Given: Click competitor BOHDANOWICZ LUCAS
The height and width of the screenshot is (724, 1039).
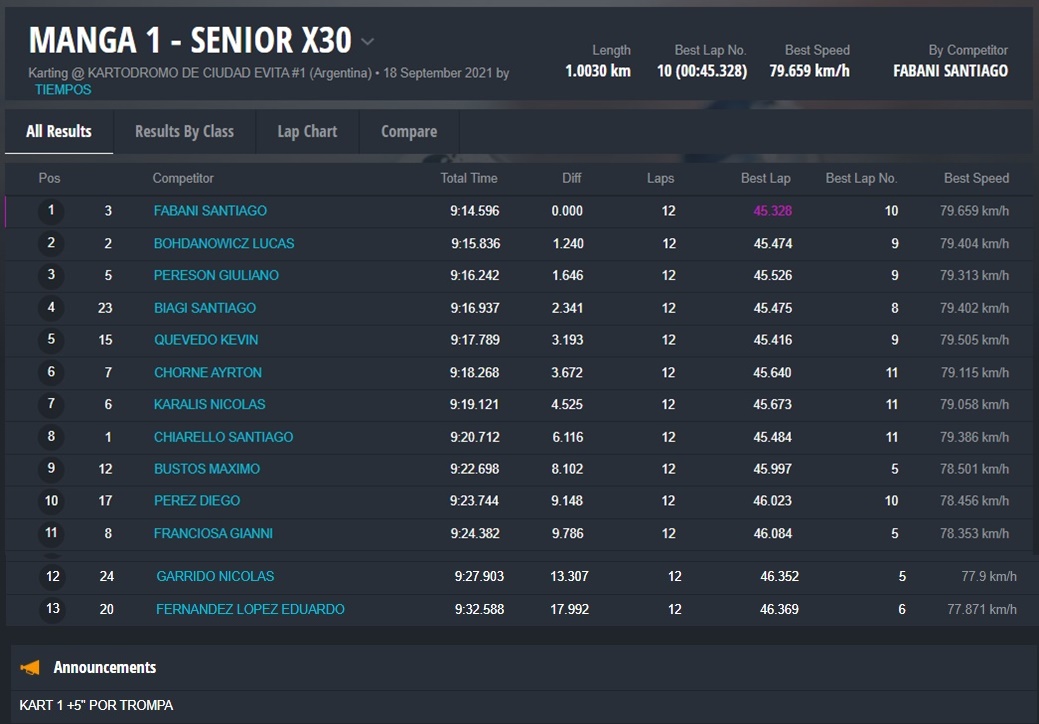Looking at the screenshot, I should point(224,243).
